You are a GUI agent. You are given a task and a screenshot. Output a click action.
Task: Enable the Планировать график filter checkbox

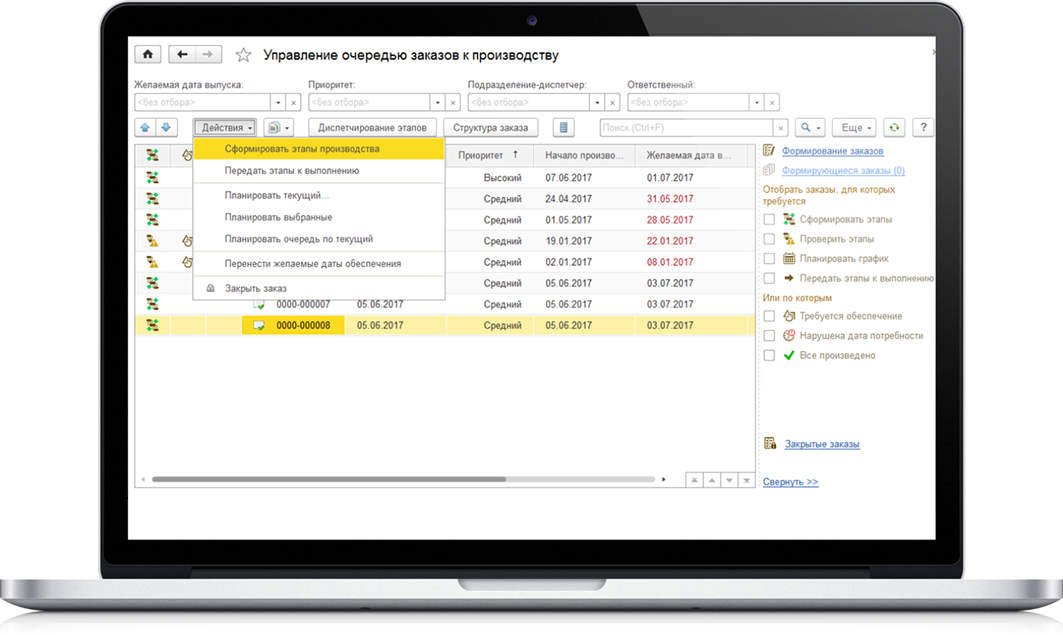tap(769, 258)
